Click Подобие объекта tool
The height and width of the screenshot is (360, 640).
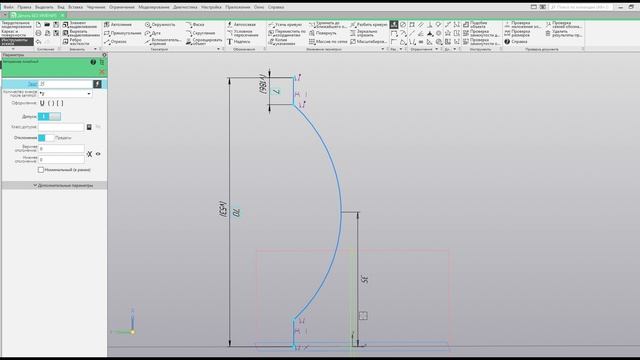click(x=474, y=25)
